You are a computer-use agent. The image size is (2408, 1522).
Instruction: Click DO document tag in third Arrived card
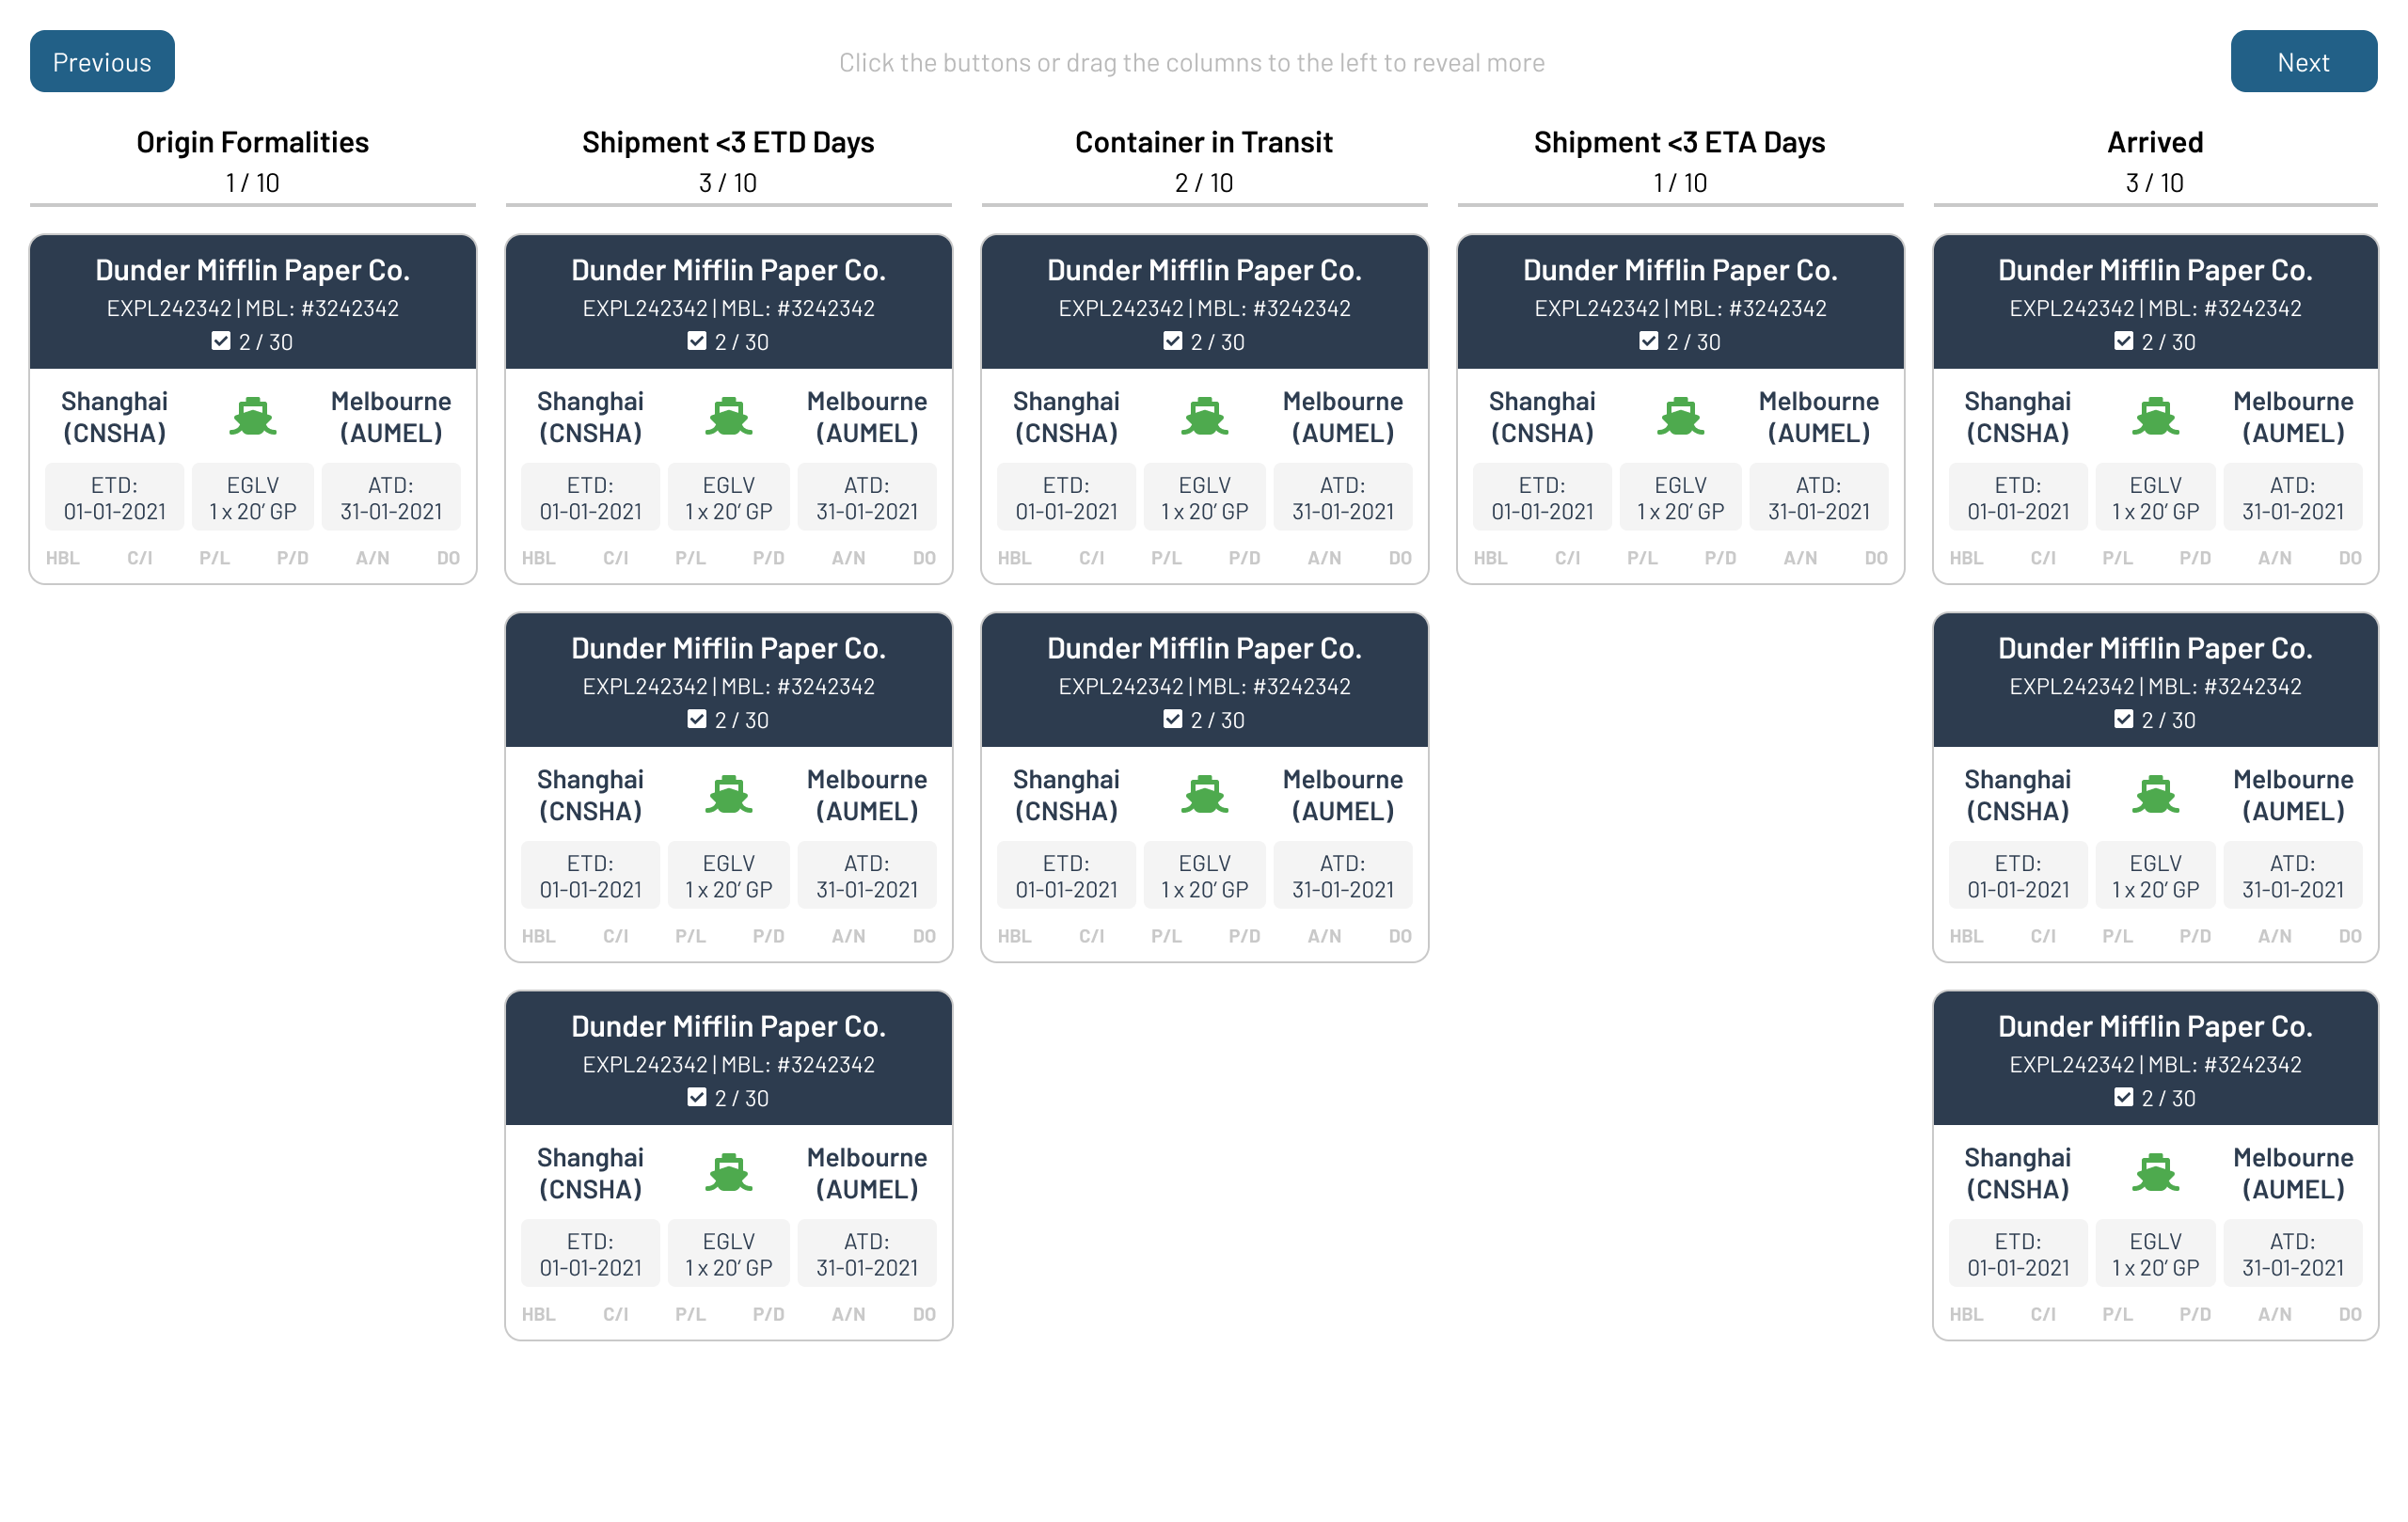2351,1314
